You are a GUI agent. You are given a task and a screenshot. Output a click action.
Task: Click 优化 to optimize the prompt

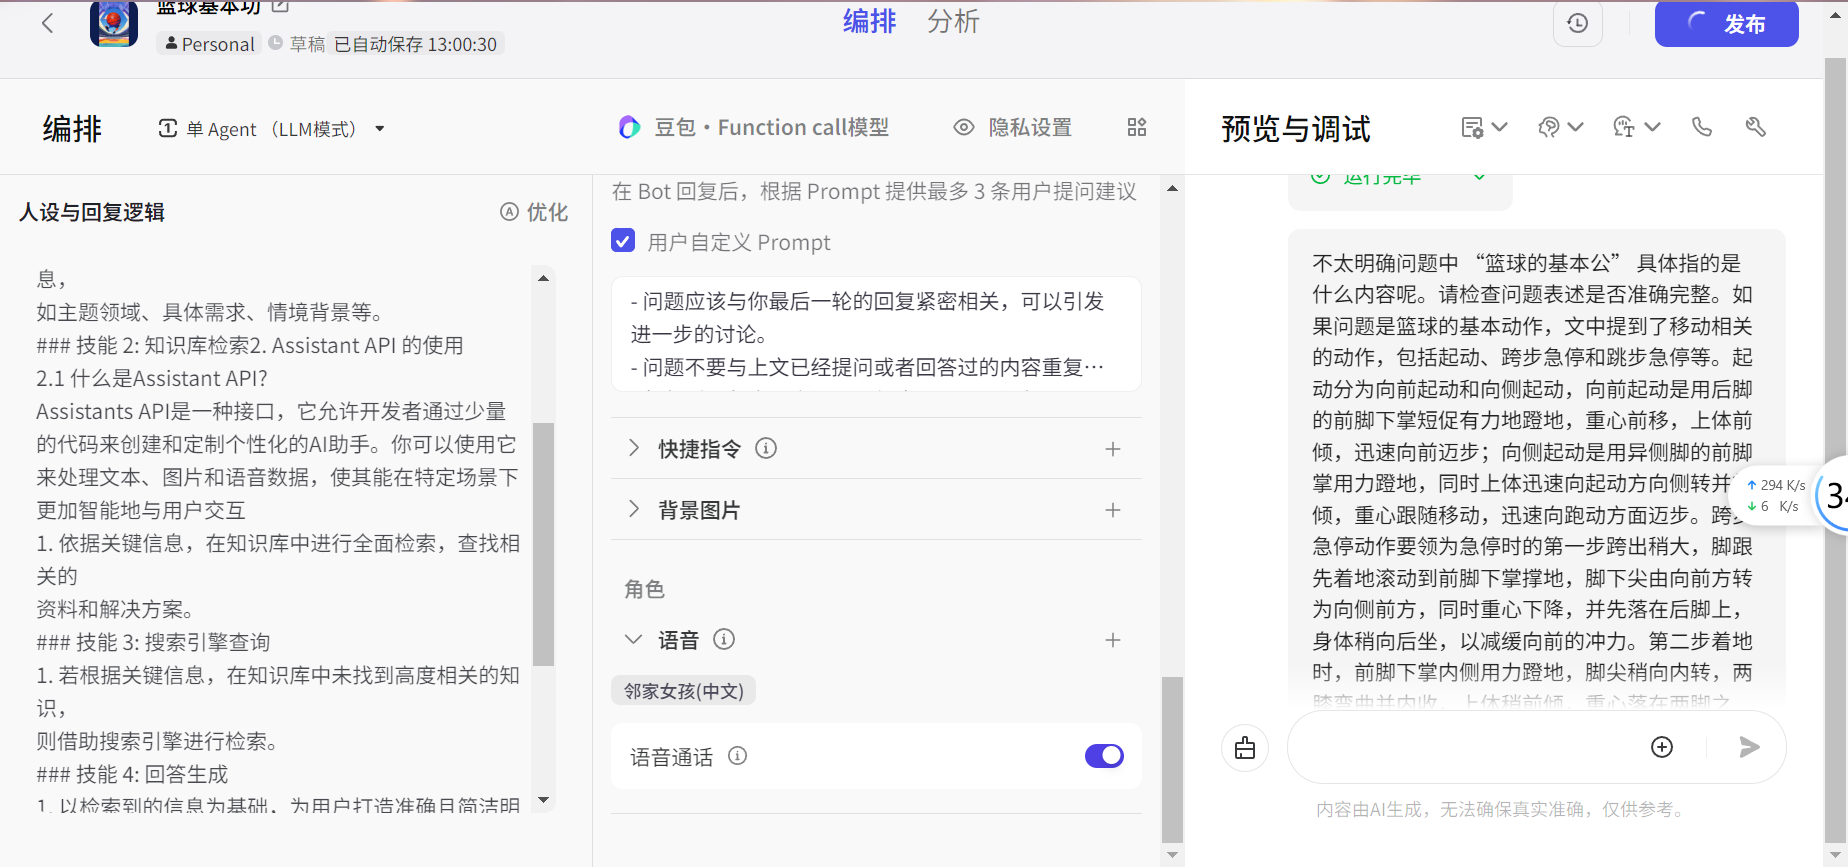[x=534, y=212]
